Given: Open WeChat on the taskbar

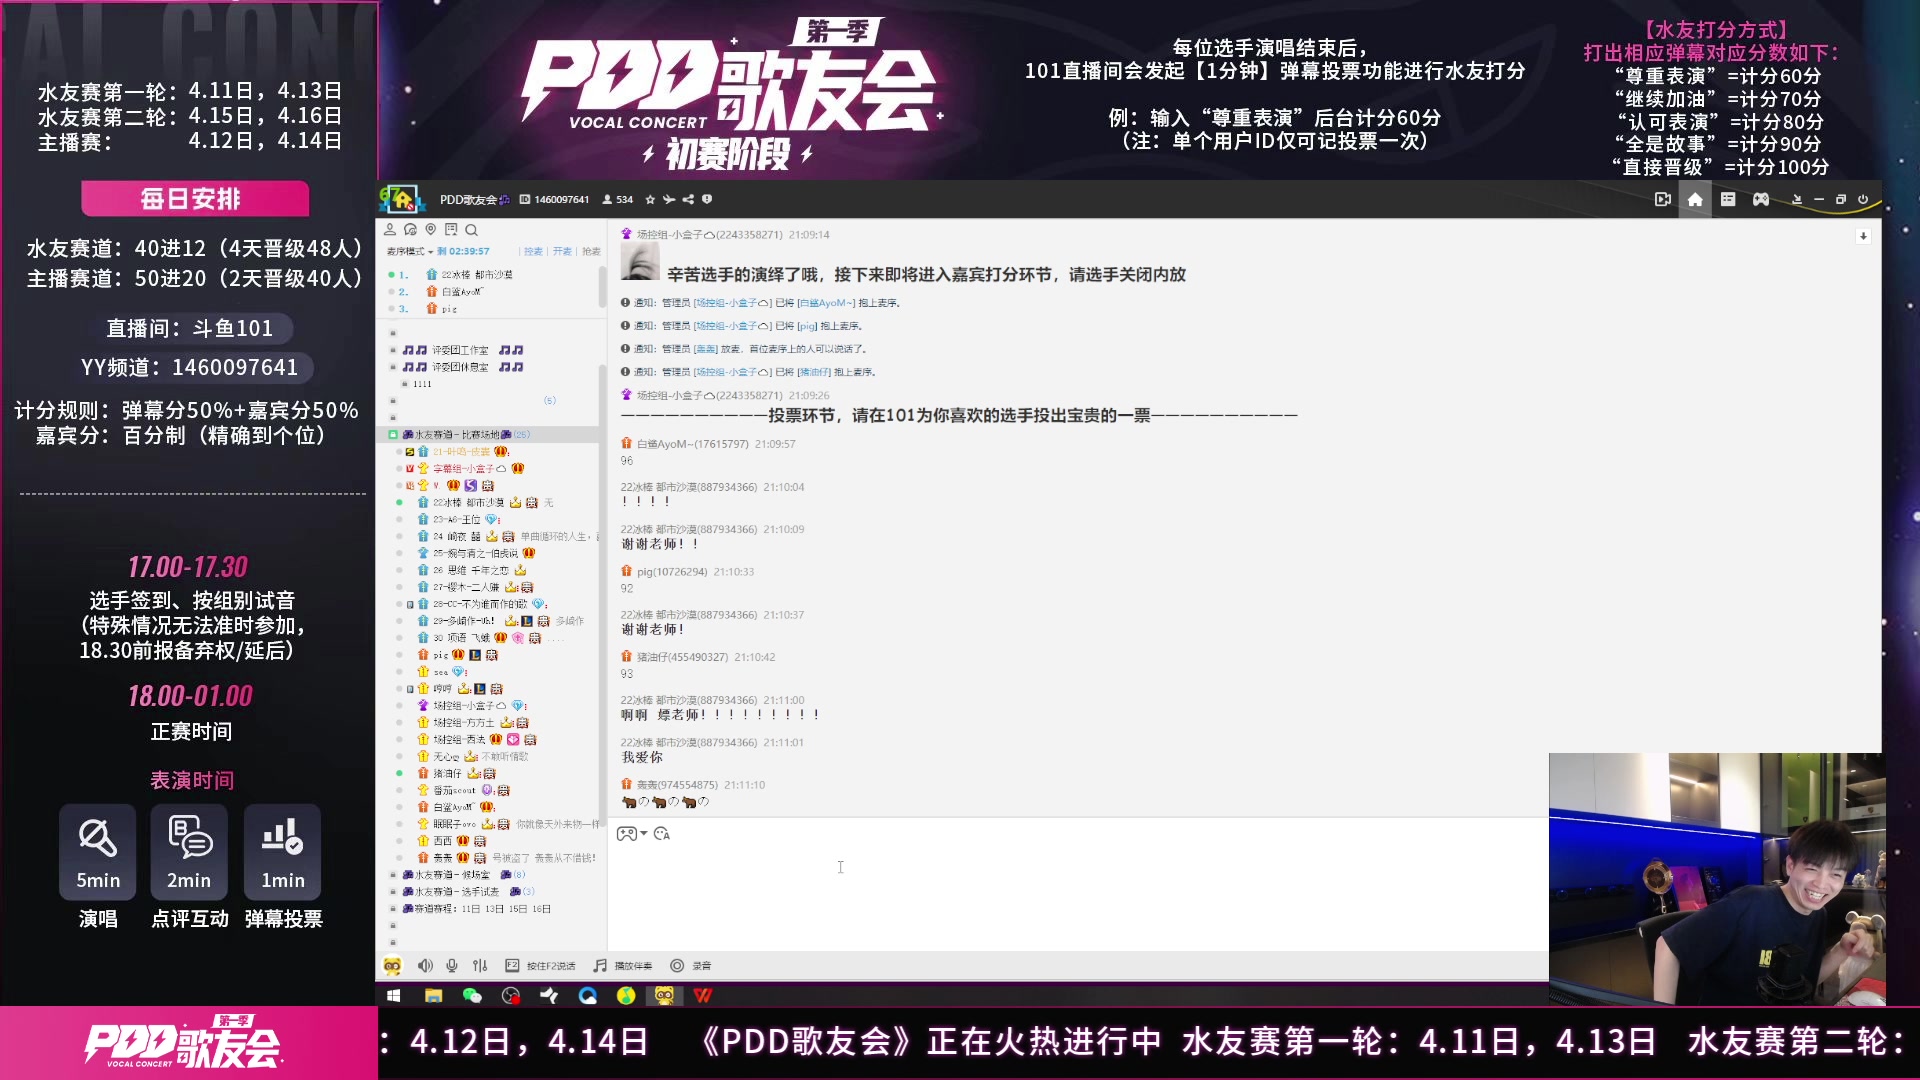Looking at the screenshot, I should (x=472, y=996).
